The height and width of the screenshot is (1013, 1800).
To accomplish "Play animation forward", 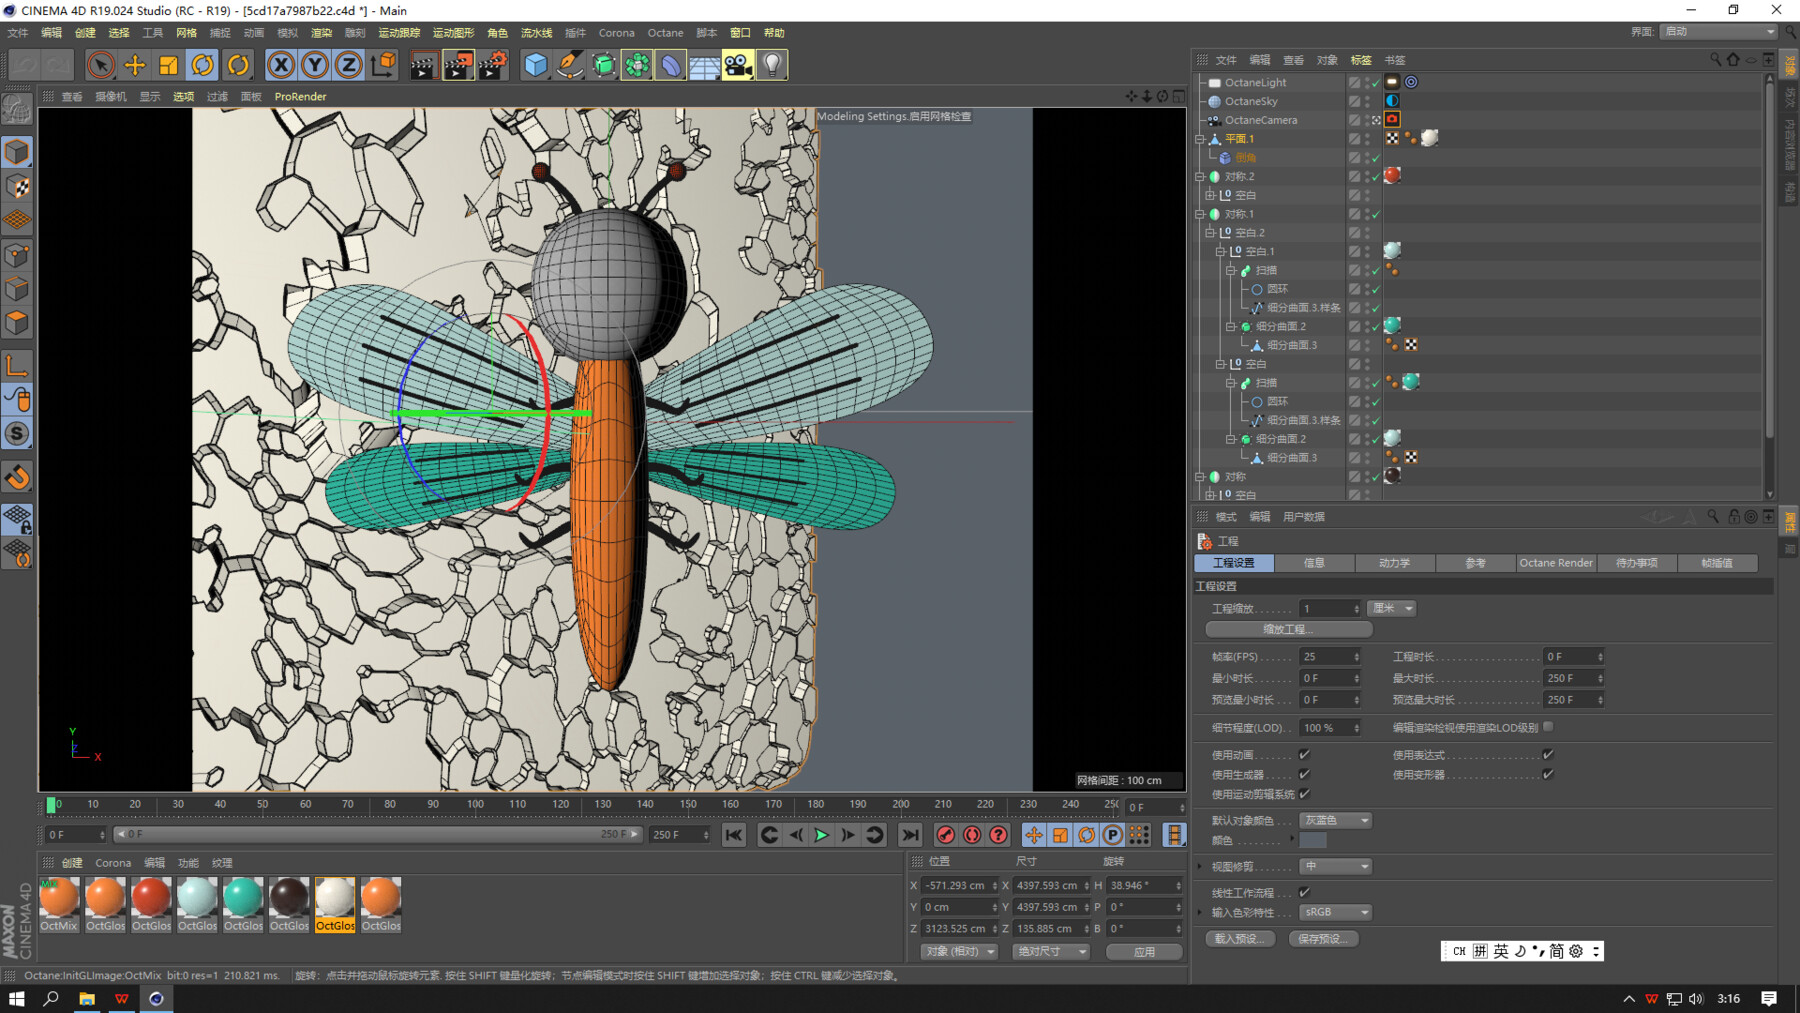I will tap(821, 835).
